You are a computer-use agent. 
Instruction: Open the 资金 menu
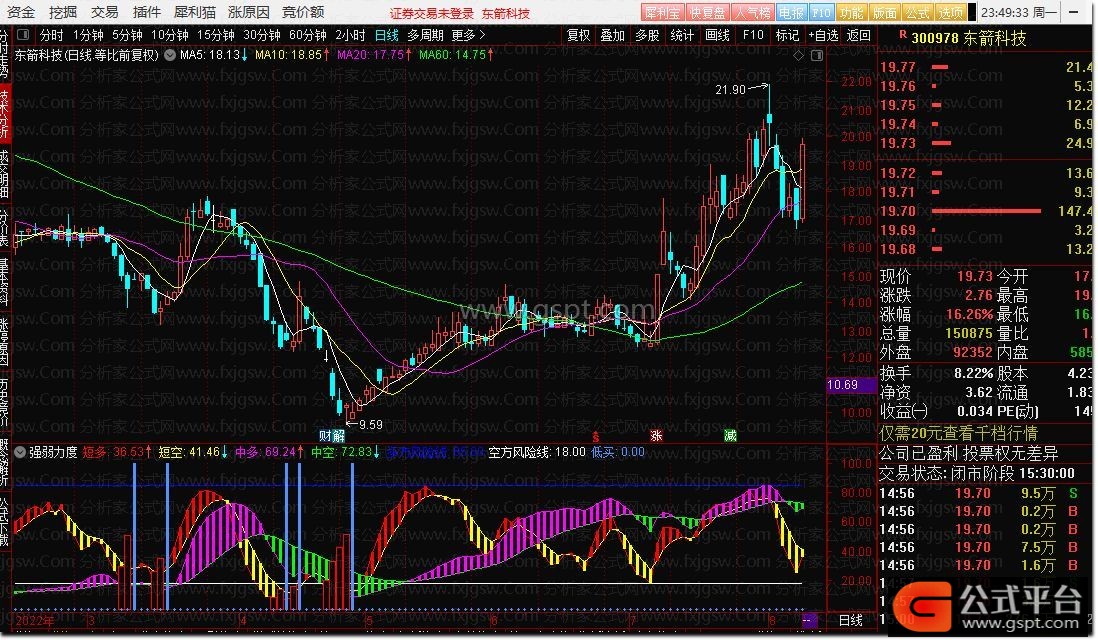point(20,12)
